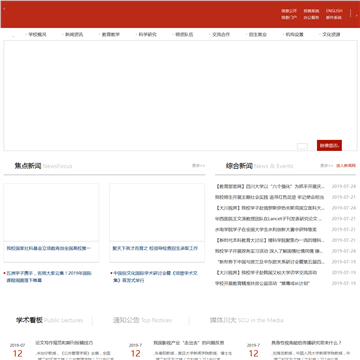Open news 【新时代本科教育大讨论】理科学院

coord(270,240)
